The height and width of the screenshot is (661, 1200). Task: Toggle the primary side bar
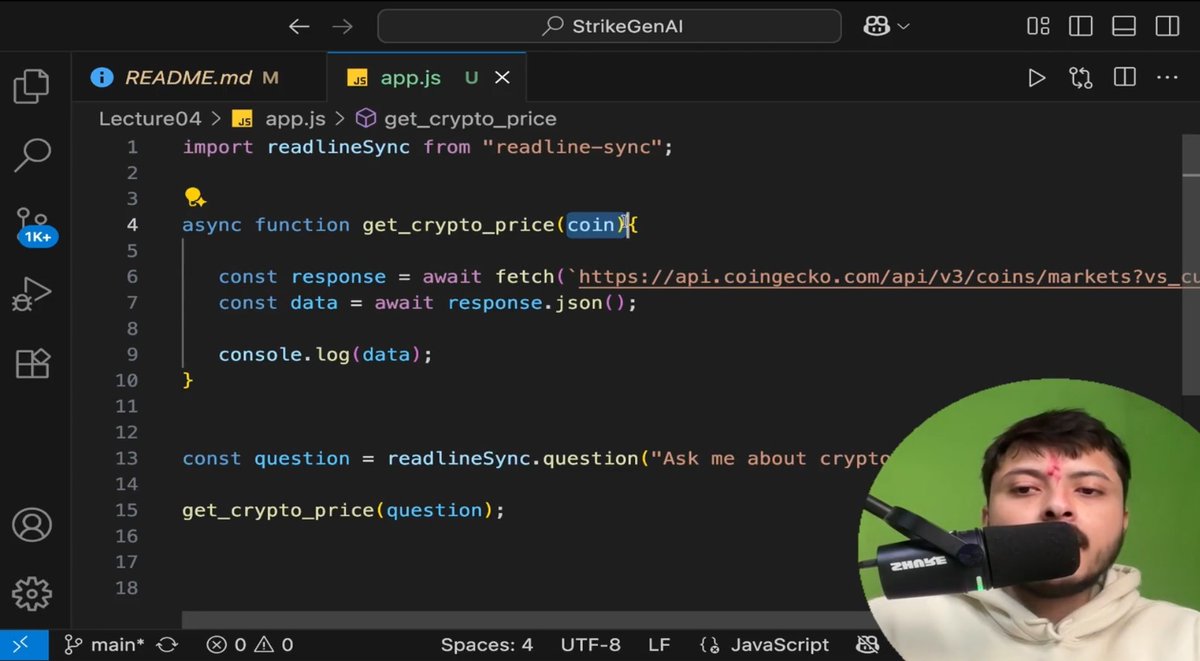click(x=1081, y=27)
